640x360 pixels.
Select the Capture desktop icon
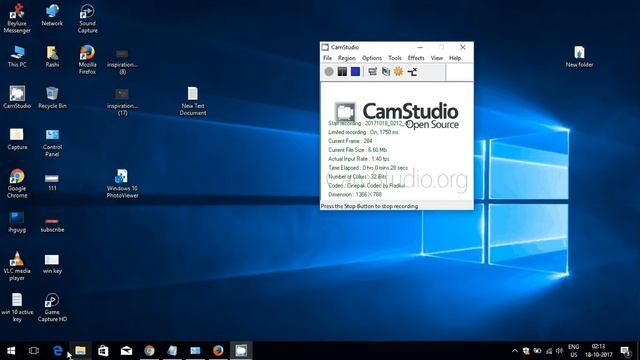[17, 139]
